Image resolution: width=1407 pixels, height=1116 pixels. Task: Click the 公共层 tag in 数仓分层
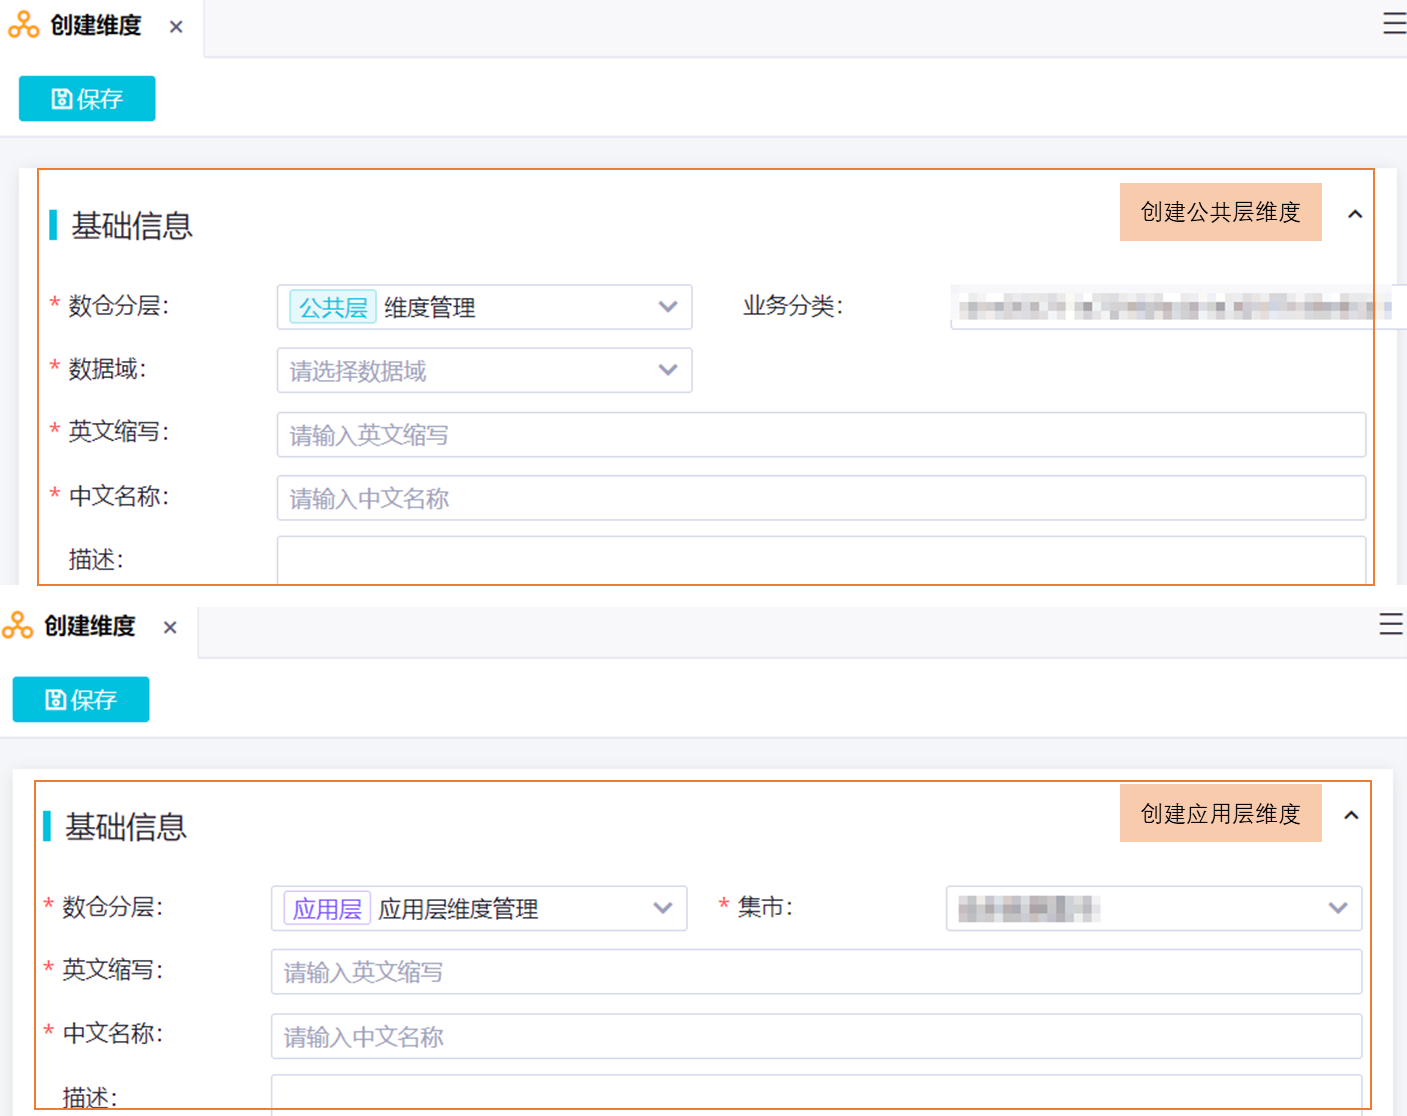[x=333, y=307]
